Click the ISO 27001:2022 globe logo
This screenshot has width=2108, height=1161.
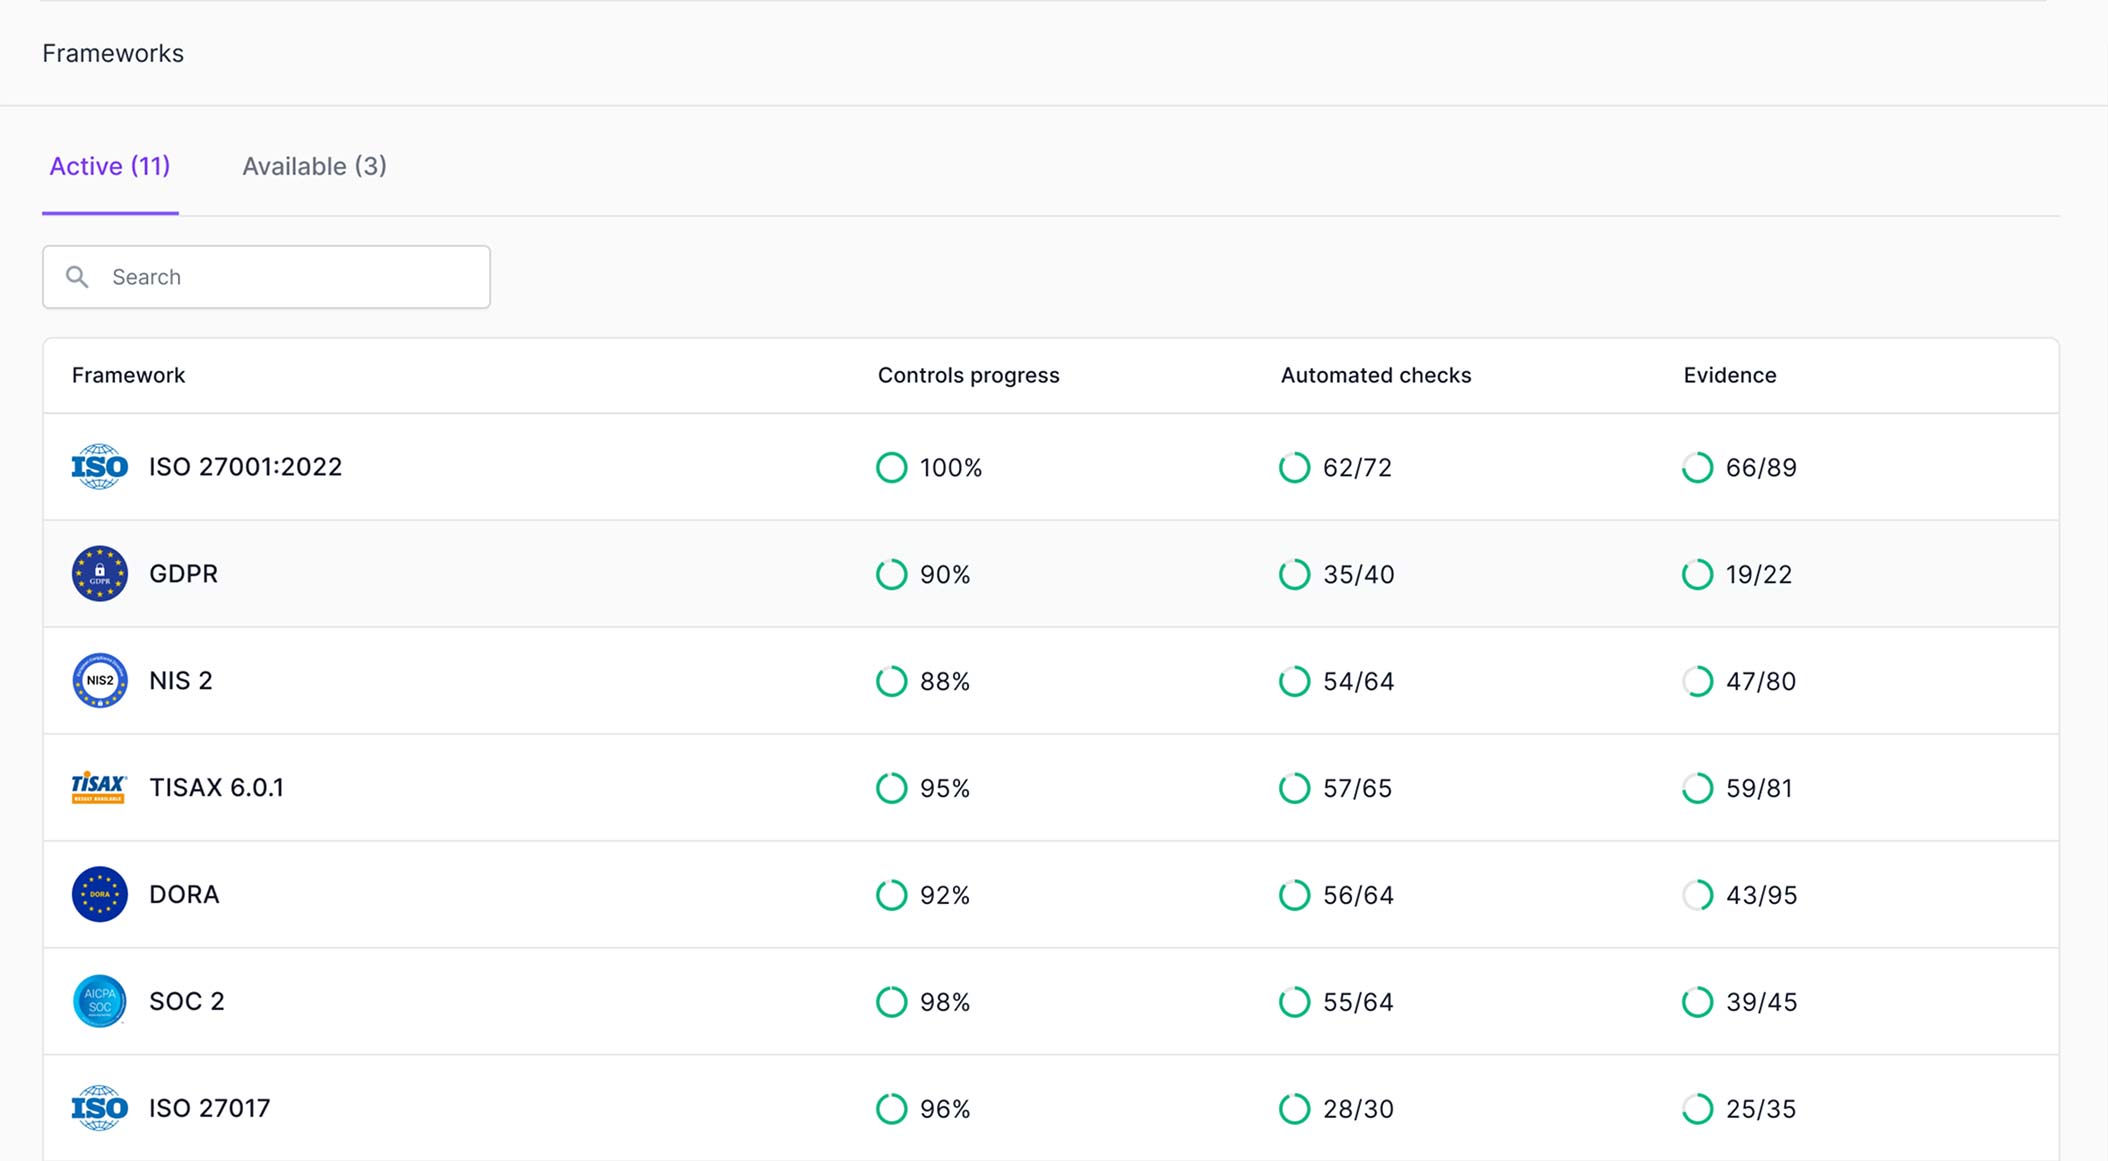pos(99,467)
